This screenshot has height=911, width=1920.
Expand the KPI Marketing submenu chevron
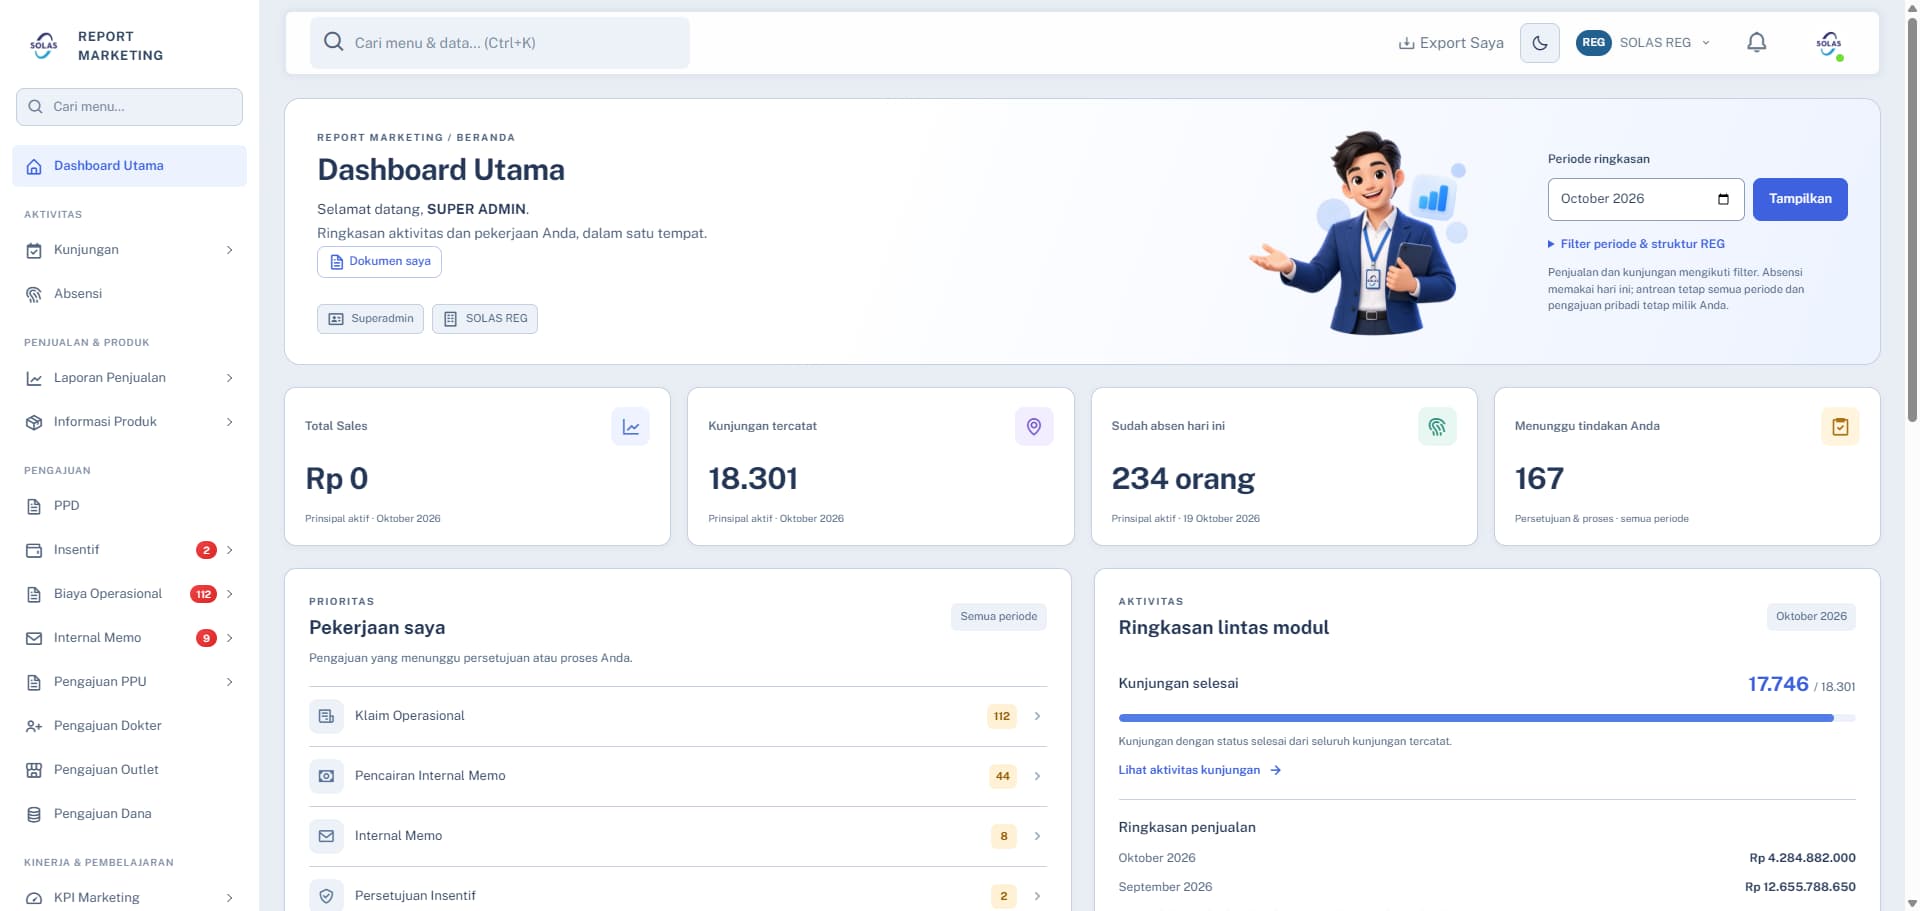click(x=230, y=898)
